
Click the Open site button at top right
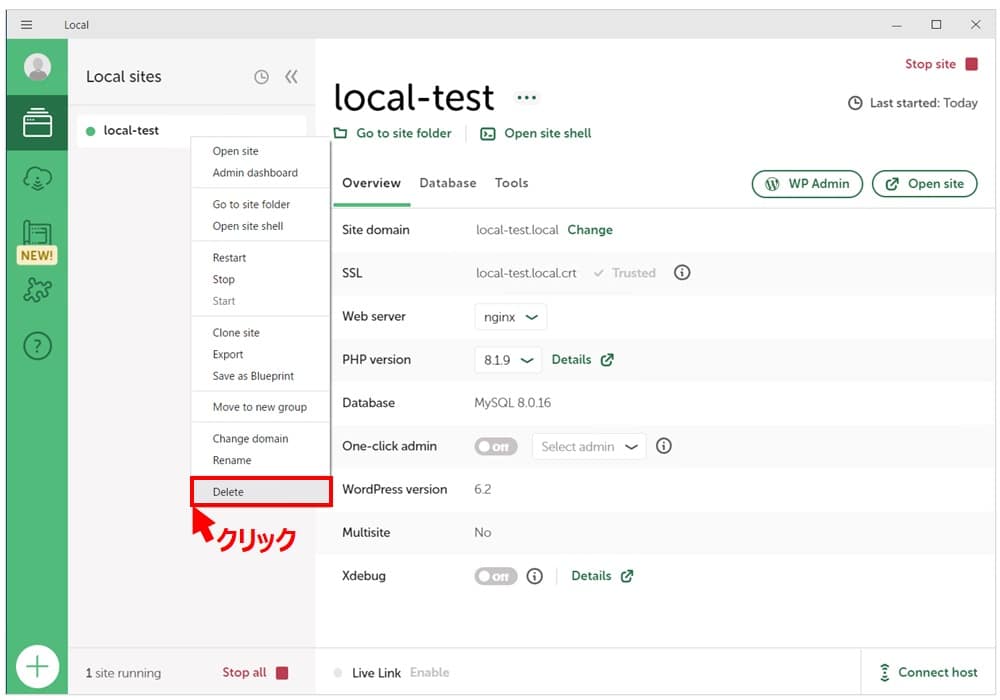tap(924, 184)
